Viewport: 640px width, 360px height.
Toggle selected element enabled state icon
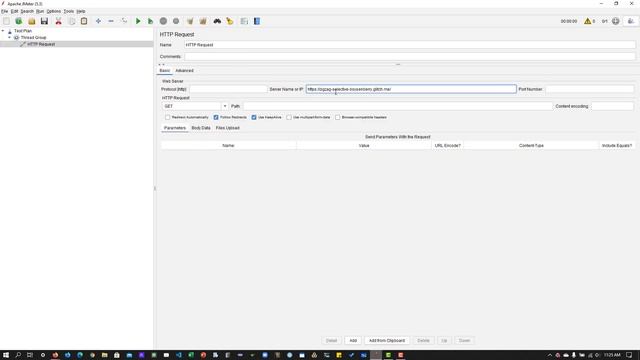(x=124, y=21)
